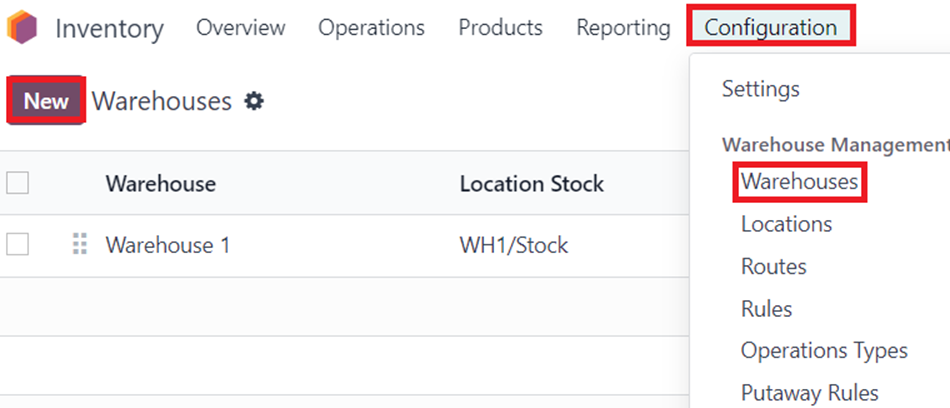This screenshot has width=950, height=408.
Task: Open the Reporting dropdown menu
Action: (x=623, y=28)
